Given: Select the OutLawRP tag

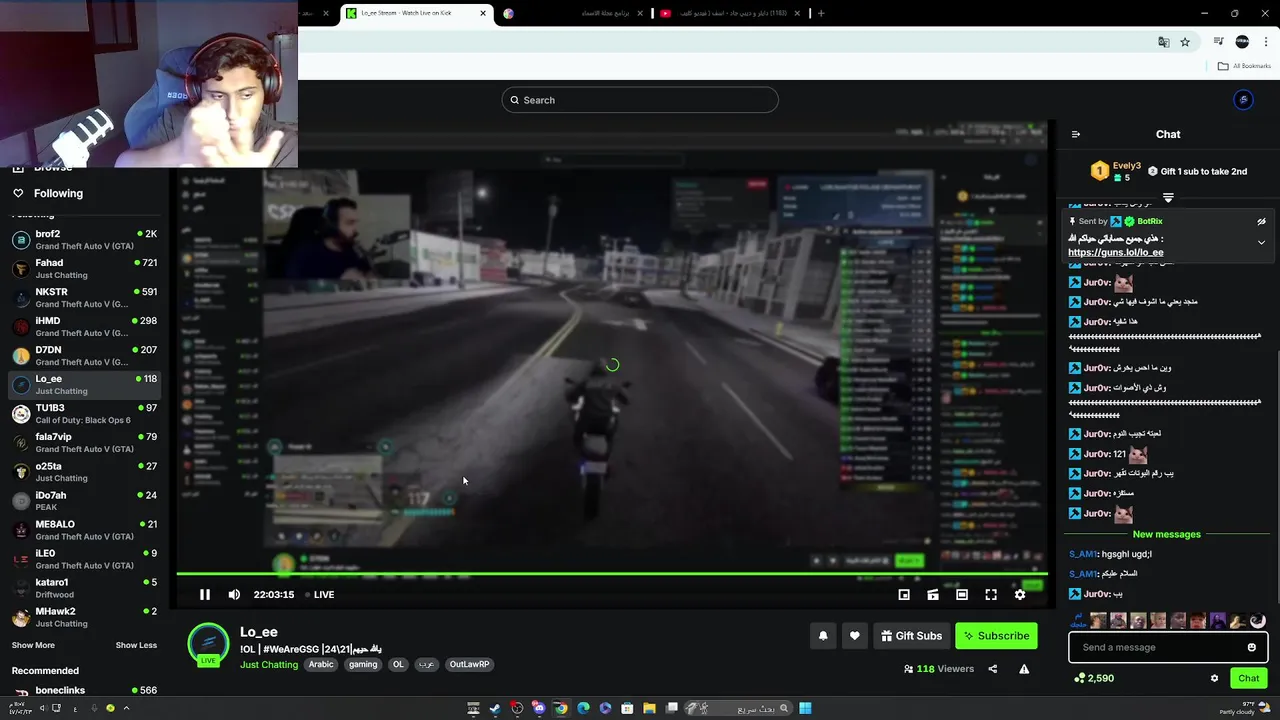Looking at the screenshot, I should pyautogui.click(x=469, y=664).
